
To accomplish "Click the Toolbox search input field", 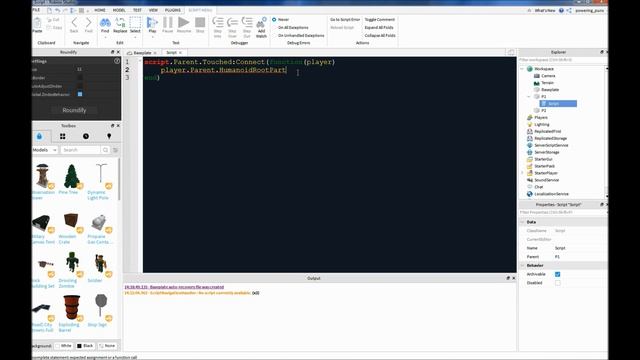I will [80, 150].
